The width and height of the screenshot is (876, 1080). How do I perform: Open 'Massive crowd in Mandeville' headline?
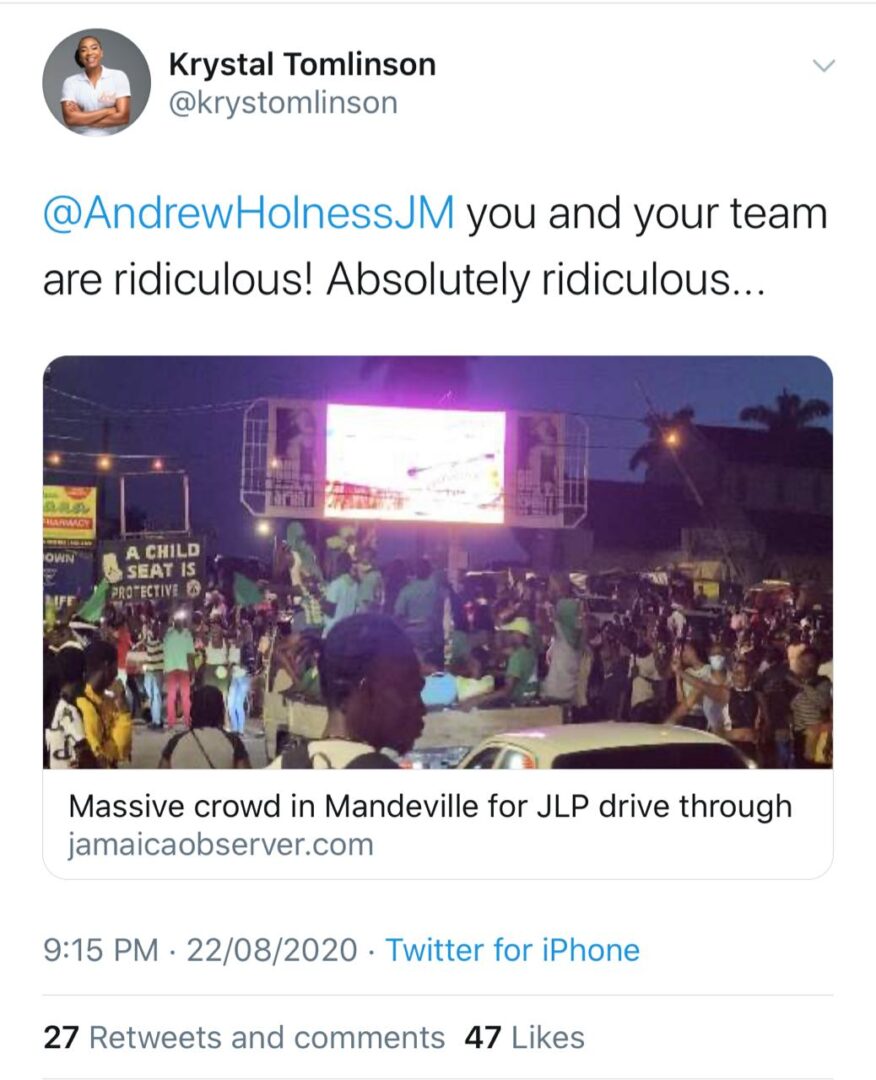tap(430, 806)
